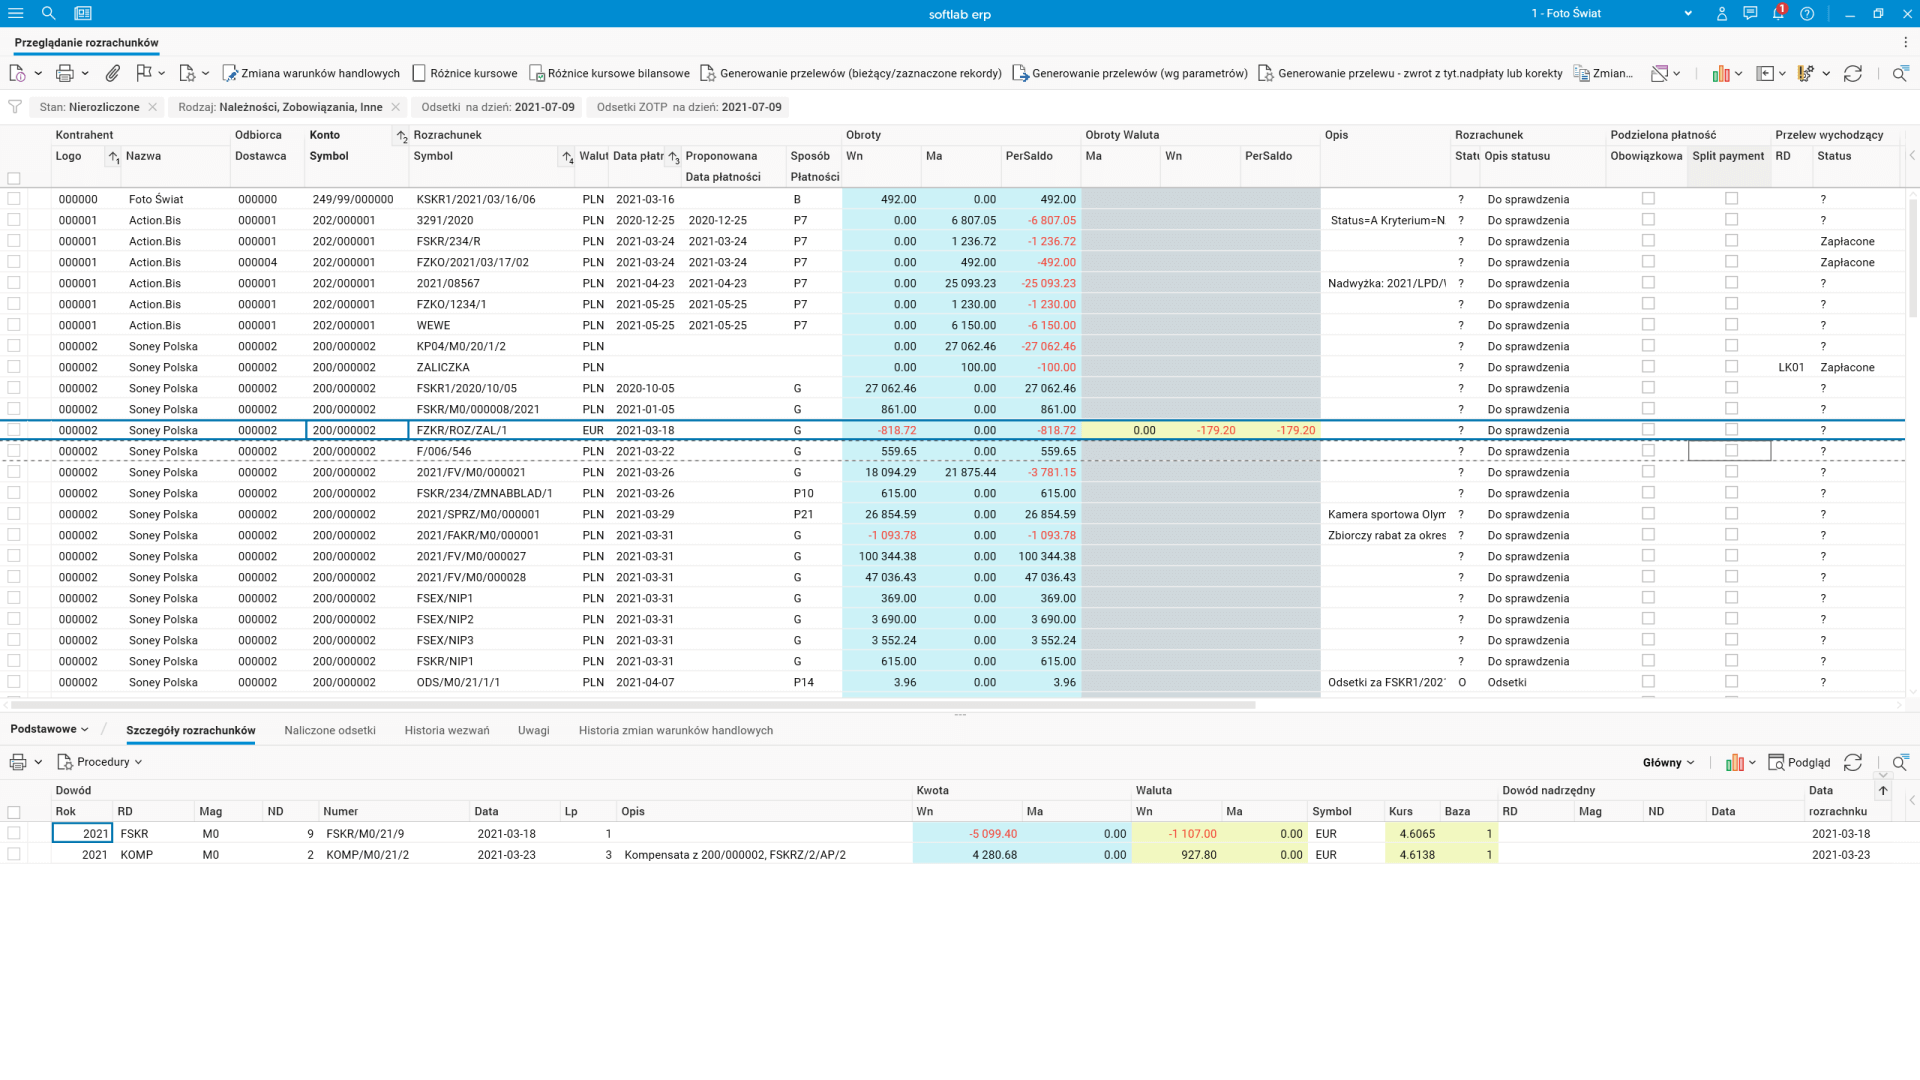
Task: Click the top toolbar printer icon
Action: [x=65, y=73]
